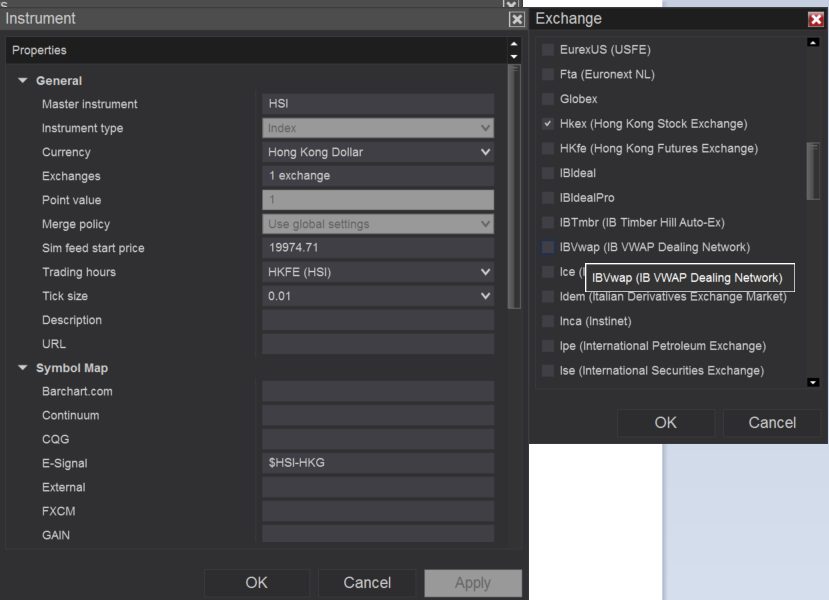Screen dimensions: 829x600
Task: Select the Trading hours label
Action: 79,272
